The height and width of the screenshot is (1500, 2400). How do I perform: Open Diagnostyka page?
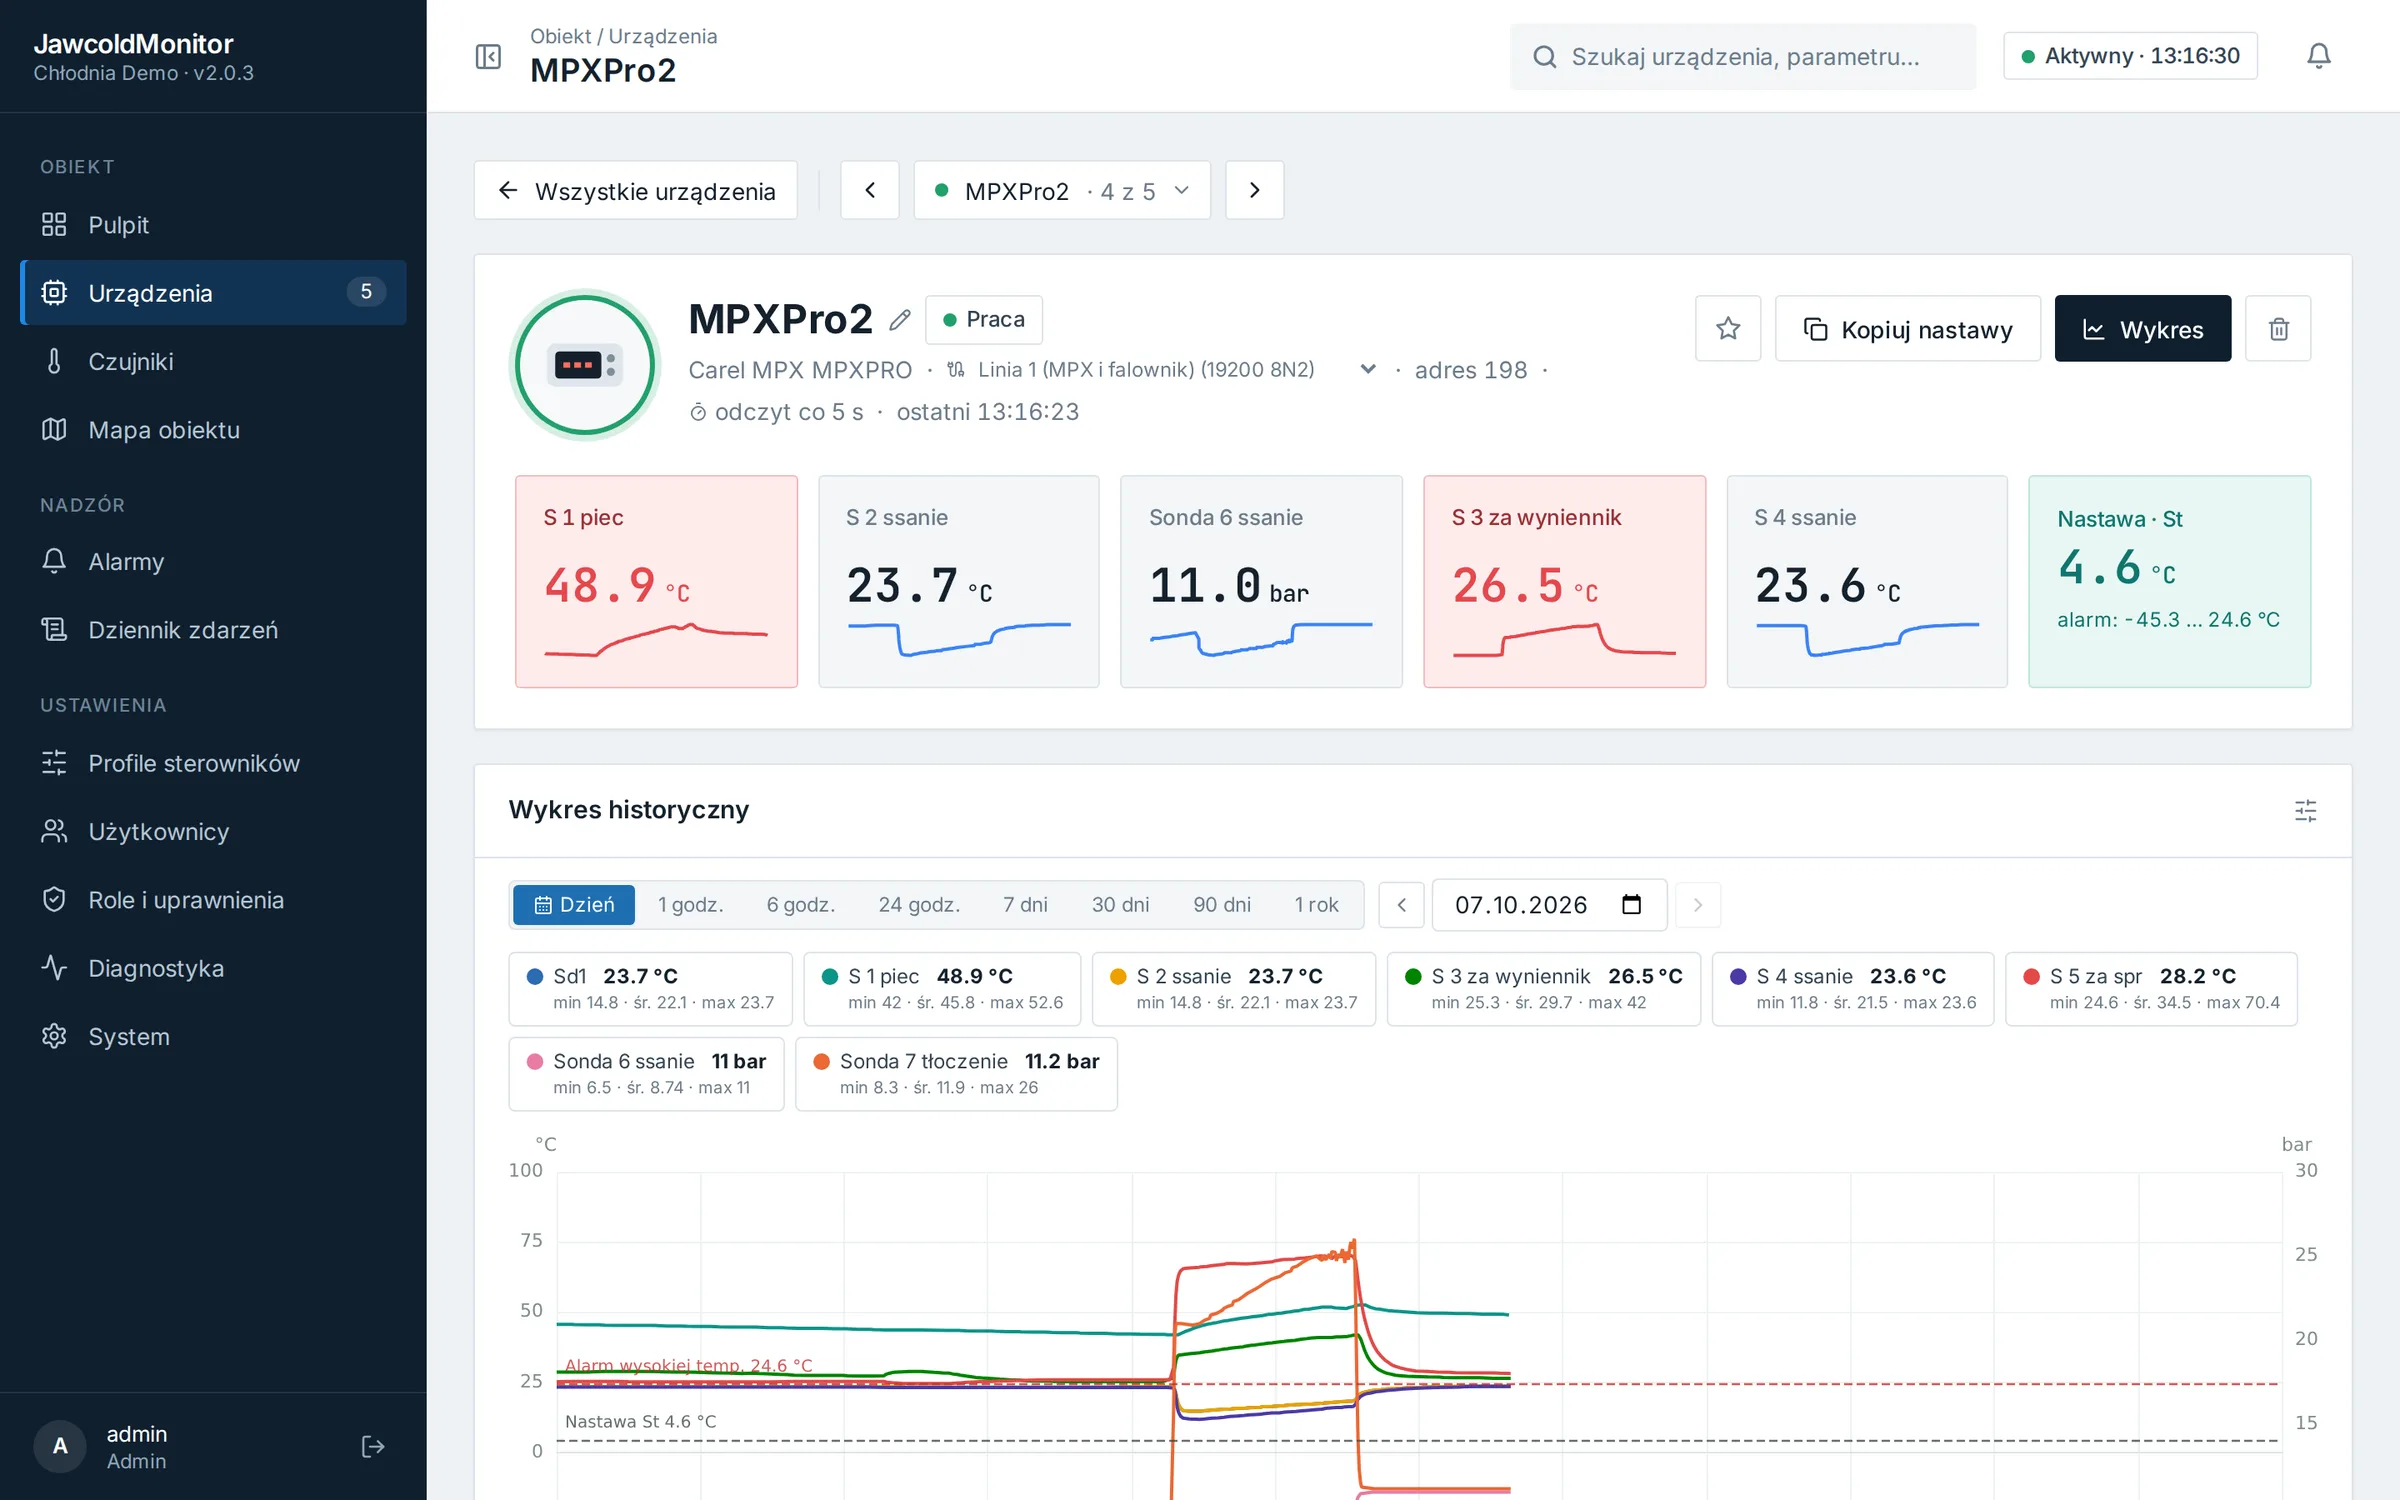click(x=213, y=968)
